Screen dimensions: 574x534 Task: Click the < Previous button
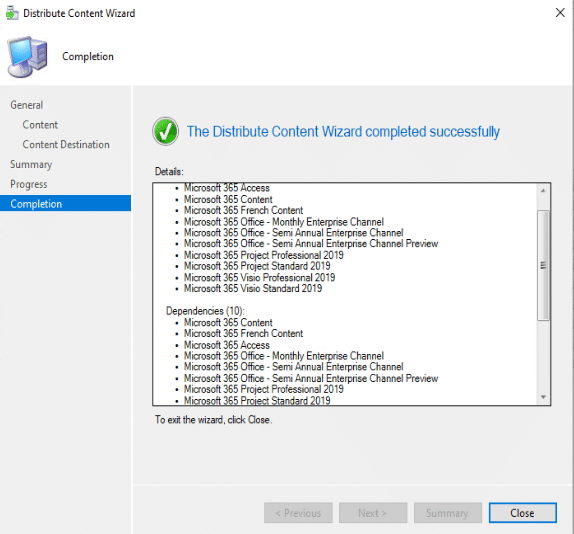(x=298, y=513)
